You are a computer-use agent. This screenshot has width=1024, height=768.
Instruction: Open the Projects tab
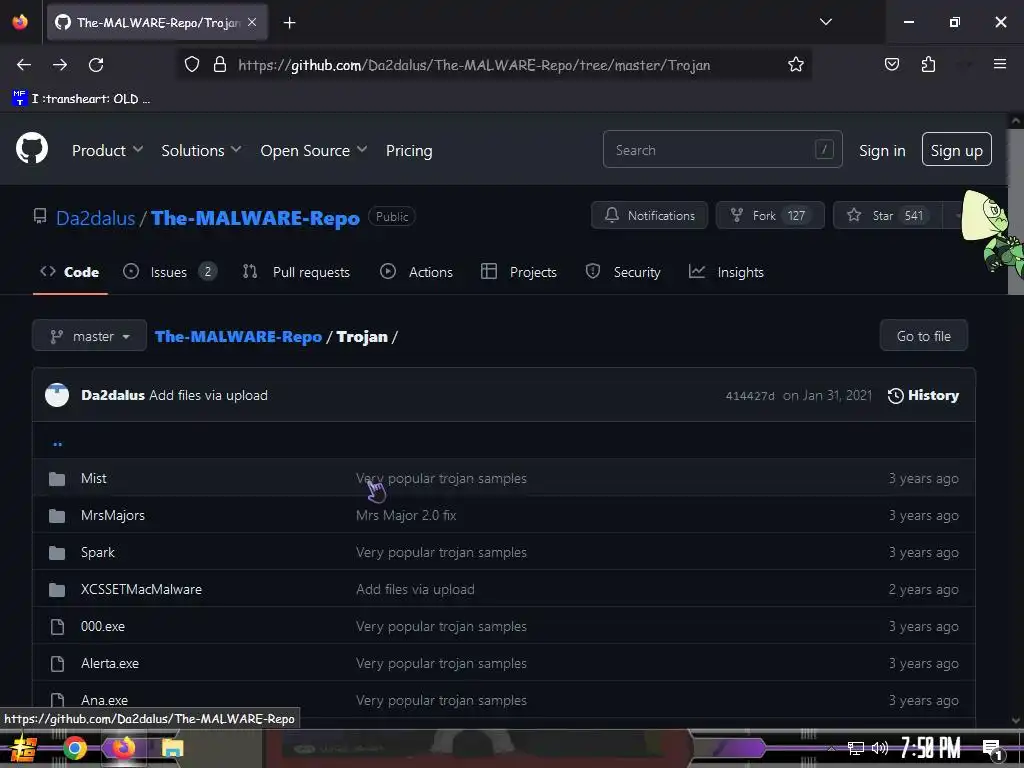pyautogui.click(x=519, y=272)
